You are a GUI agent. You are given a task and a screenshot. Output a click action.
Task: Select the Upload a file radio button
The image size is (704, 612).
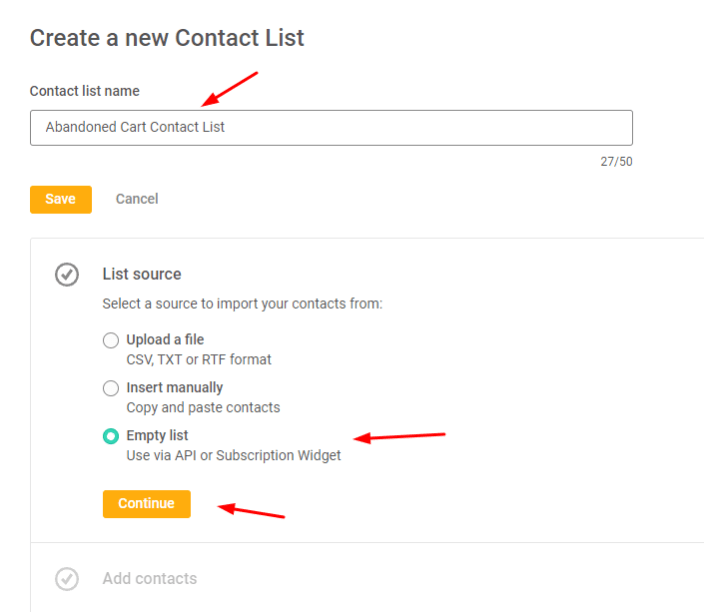tap(111, 340)
